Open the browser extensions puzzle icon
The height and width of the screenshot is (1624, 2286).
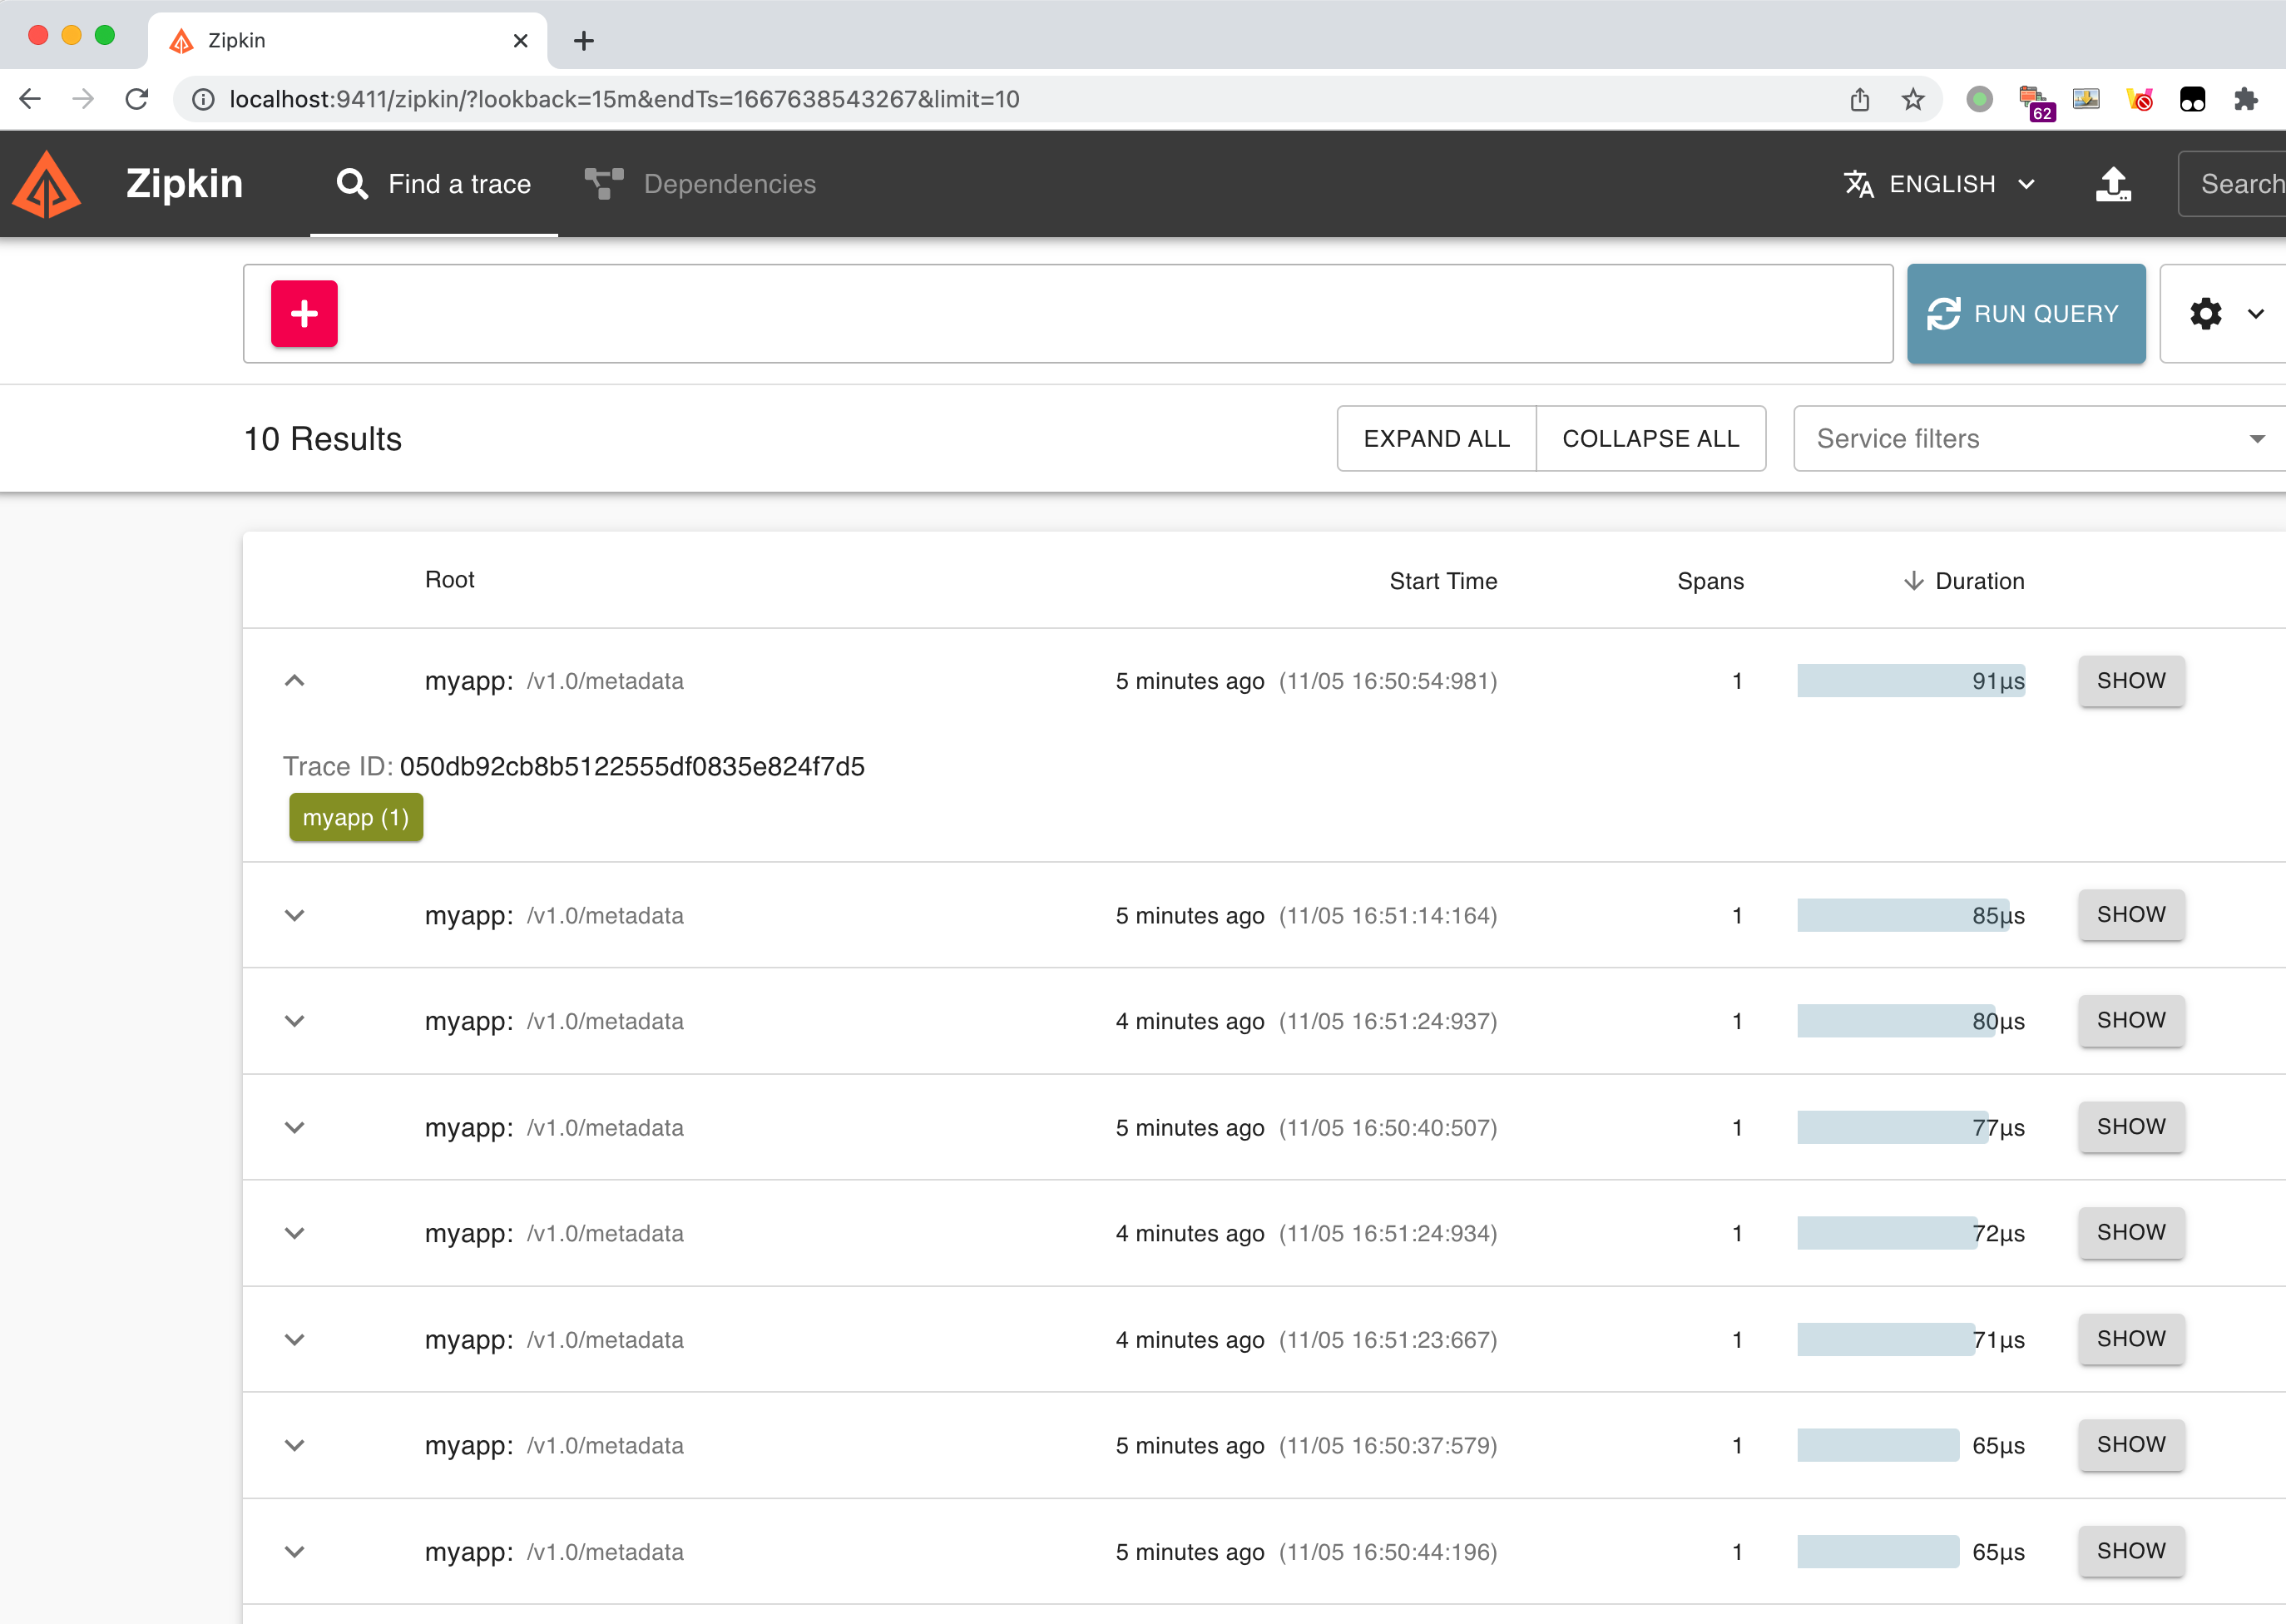[x=2245, y=99]
